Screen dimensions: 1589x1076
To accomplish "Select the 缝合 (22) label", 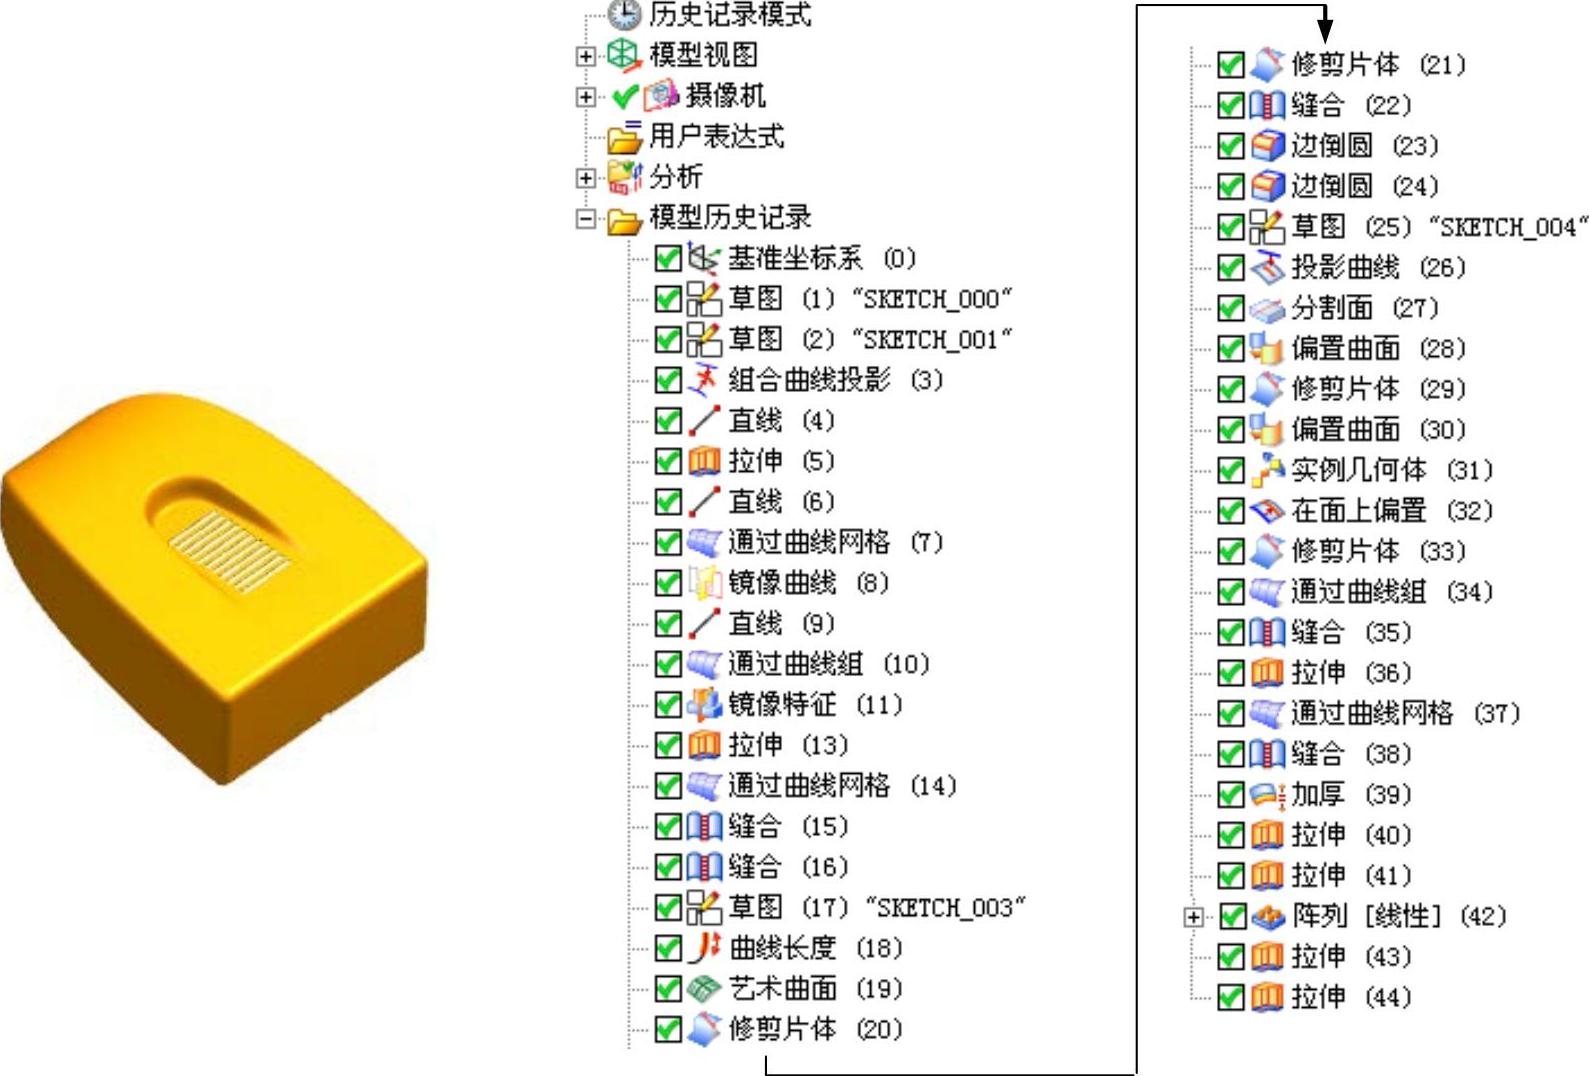I will pos(1350,105).
